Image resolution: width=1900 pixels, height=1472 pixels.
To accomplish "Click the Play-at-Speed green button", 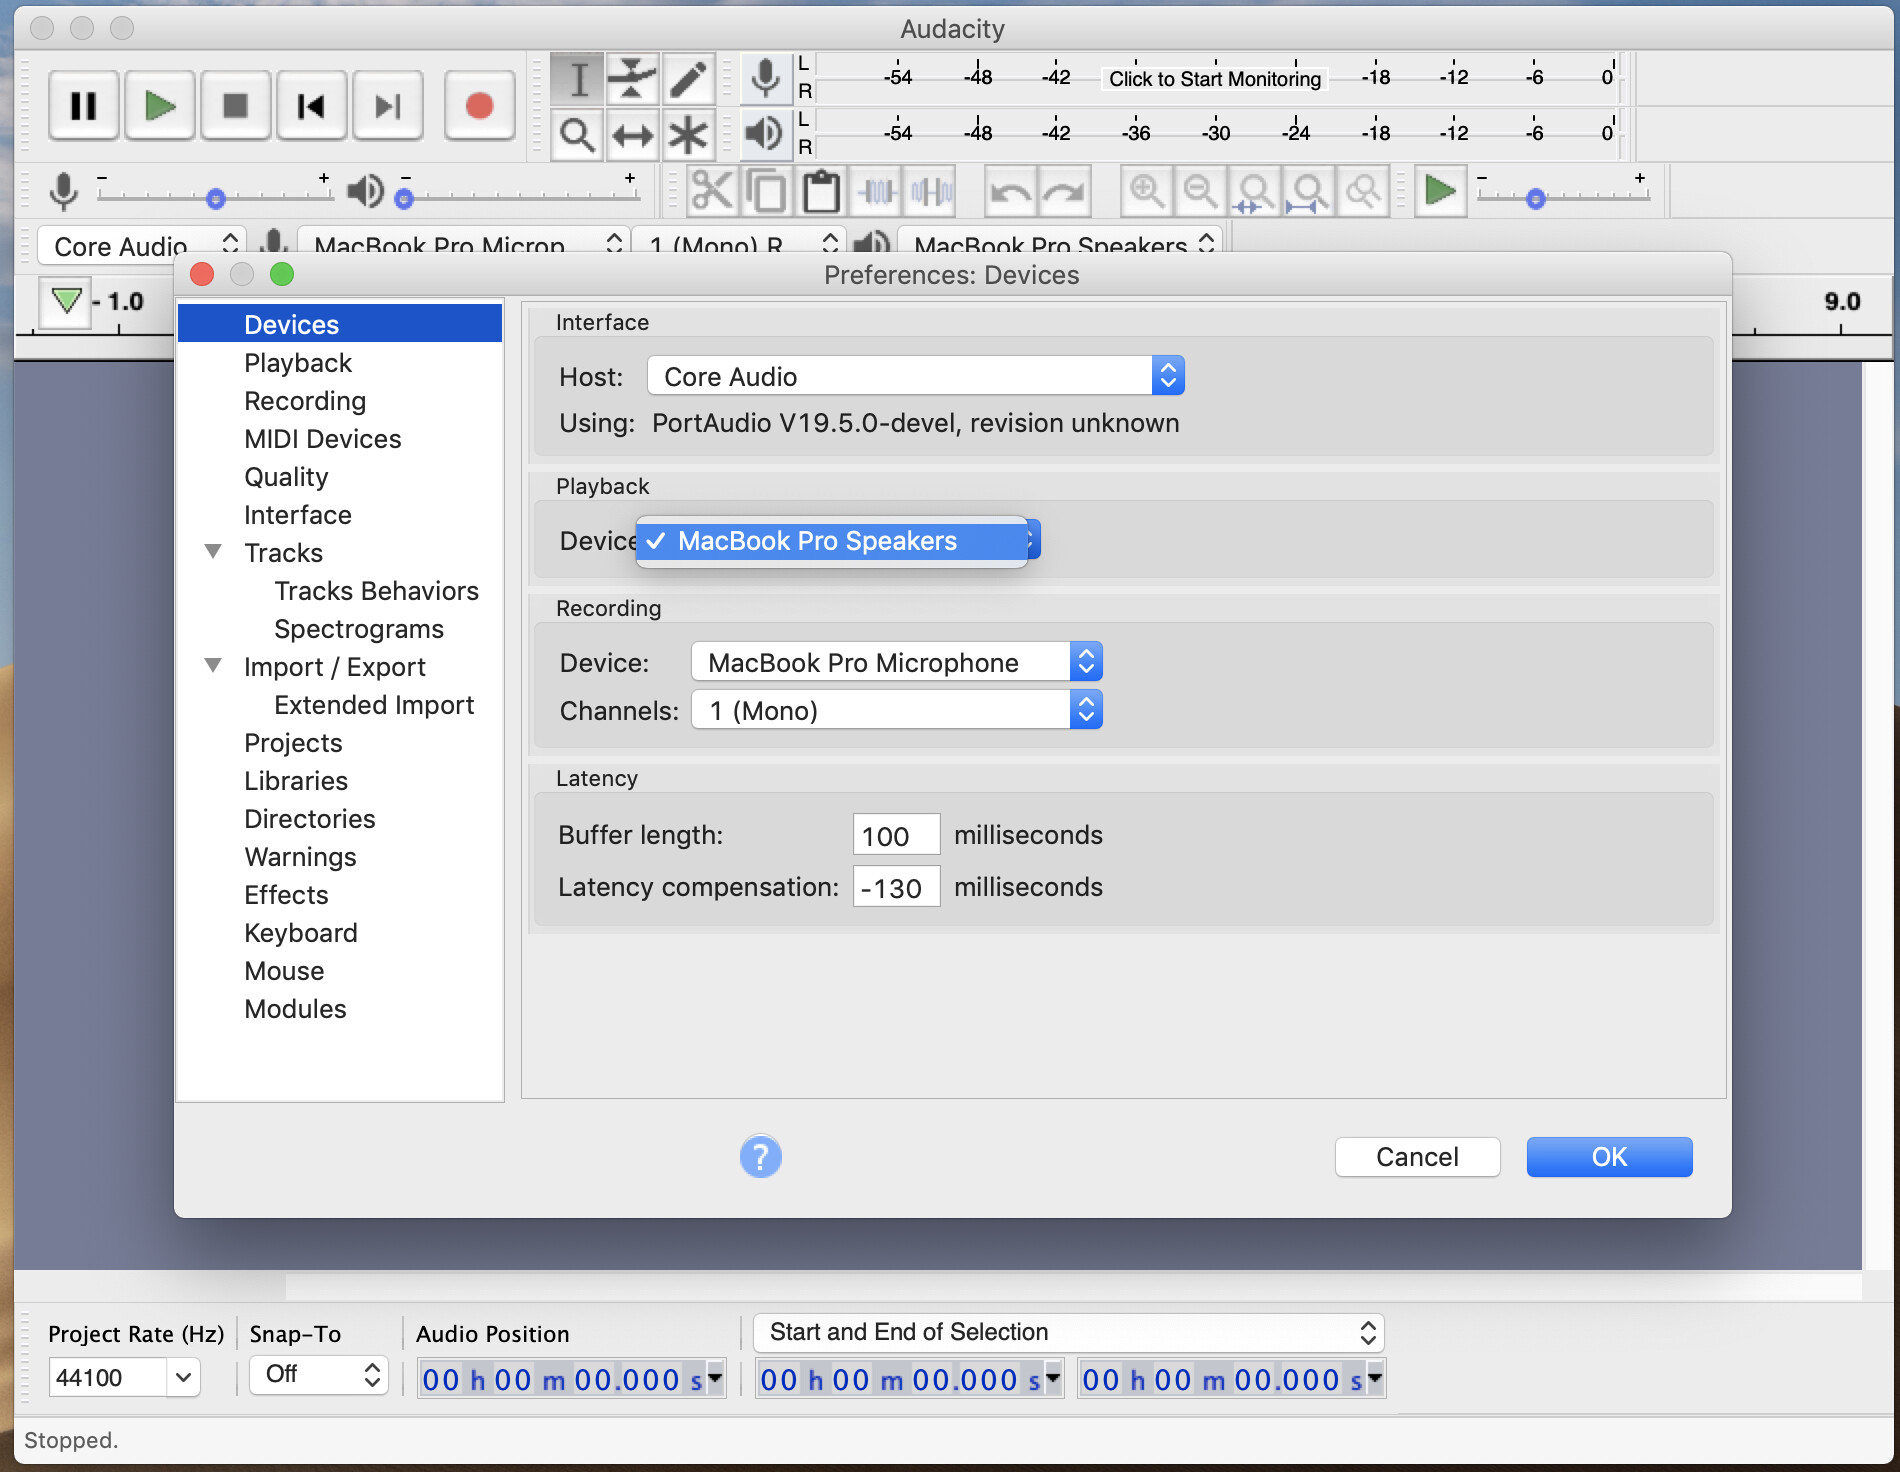I will pos(1440,191).
